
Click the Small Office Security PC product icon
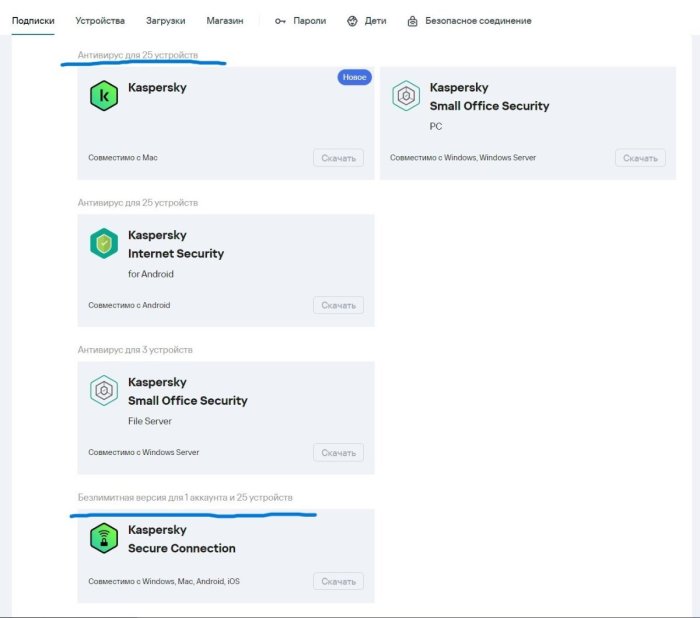pos(405,96)
